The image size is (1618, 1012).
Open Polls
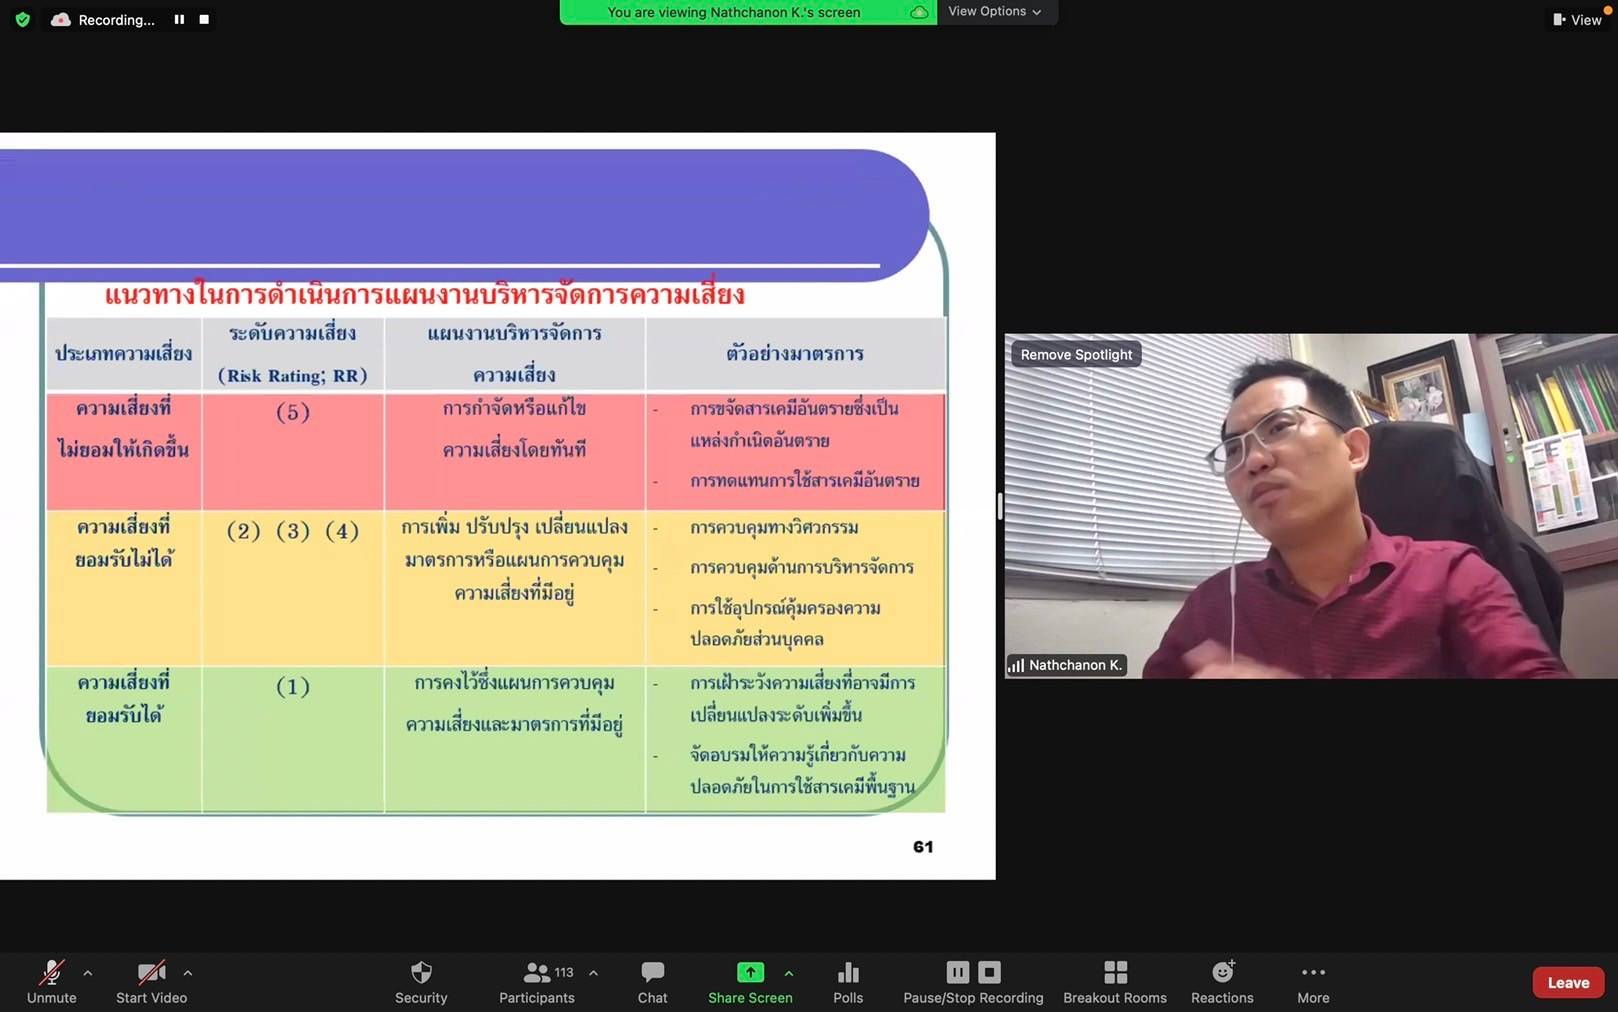(848, 972)
